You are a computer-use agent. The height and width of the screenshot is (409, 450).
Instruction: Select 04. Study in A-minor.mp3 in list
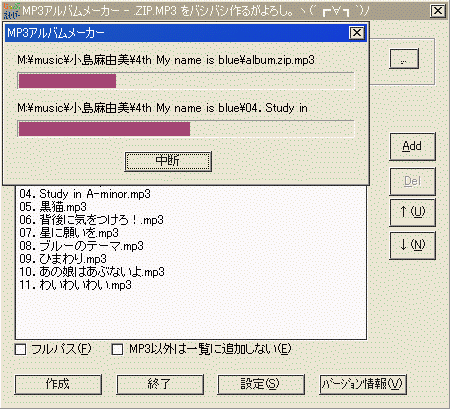click(85, 194)
